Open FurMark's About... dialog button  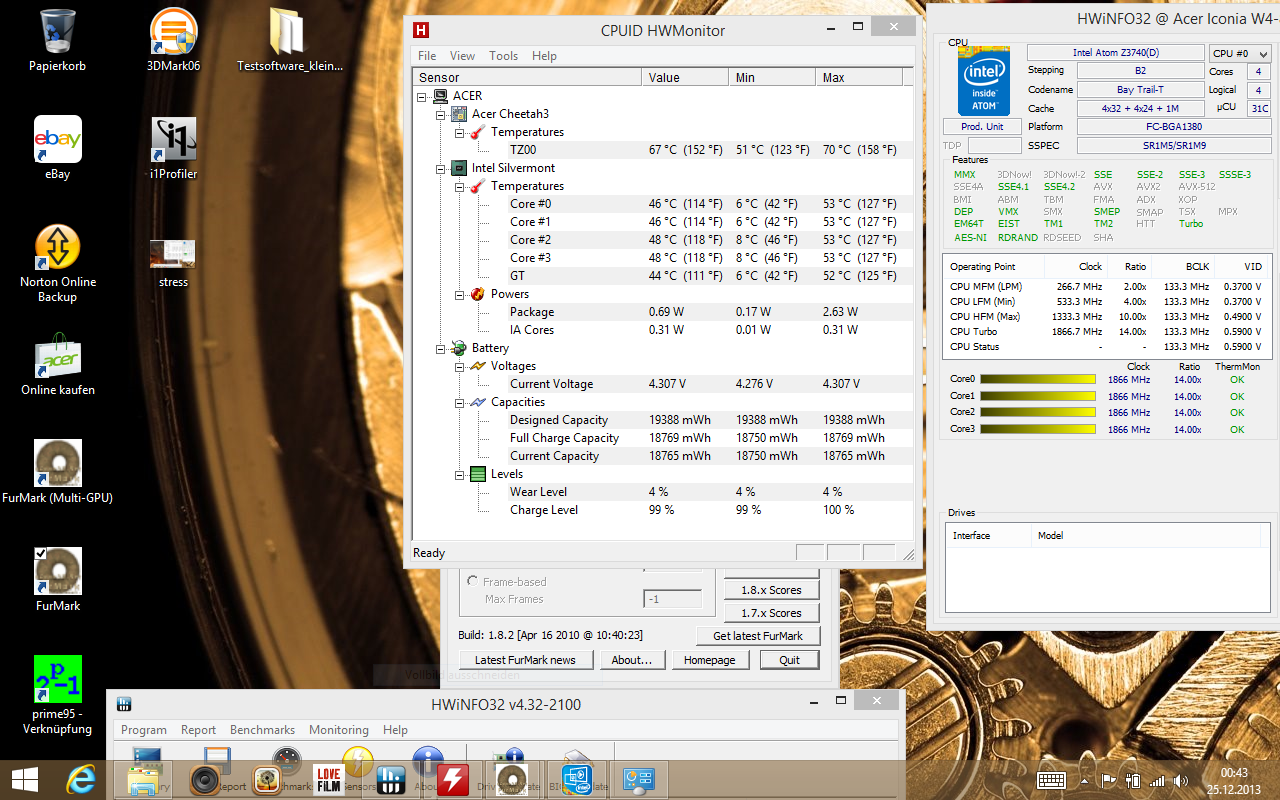[632, 660]
